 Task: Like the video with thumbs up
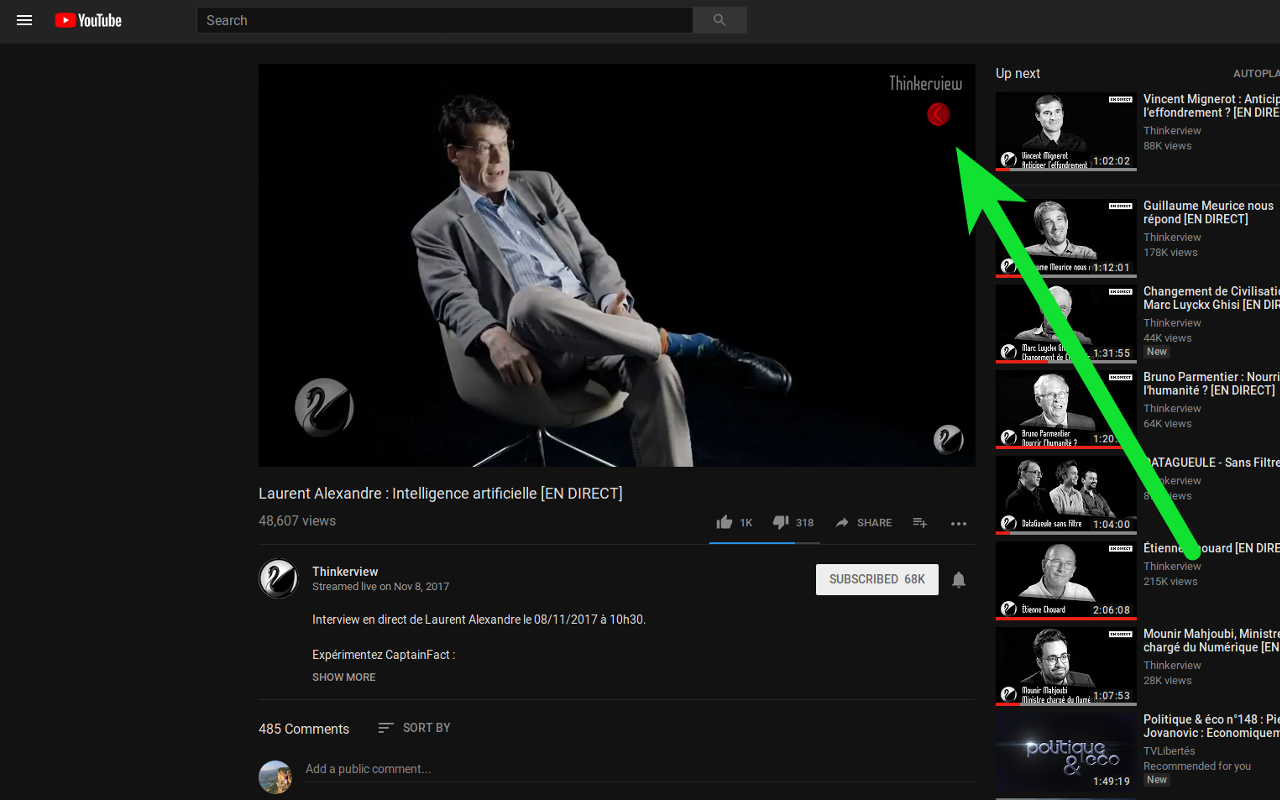click(x=725, y=522)
